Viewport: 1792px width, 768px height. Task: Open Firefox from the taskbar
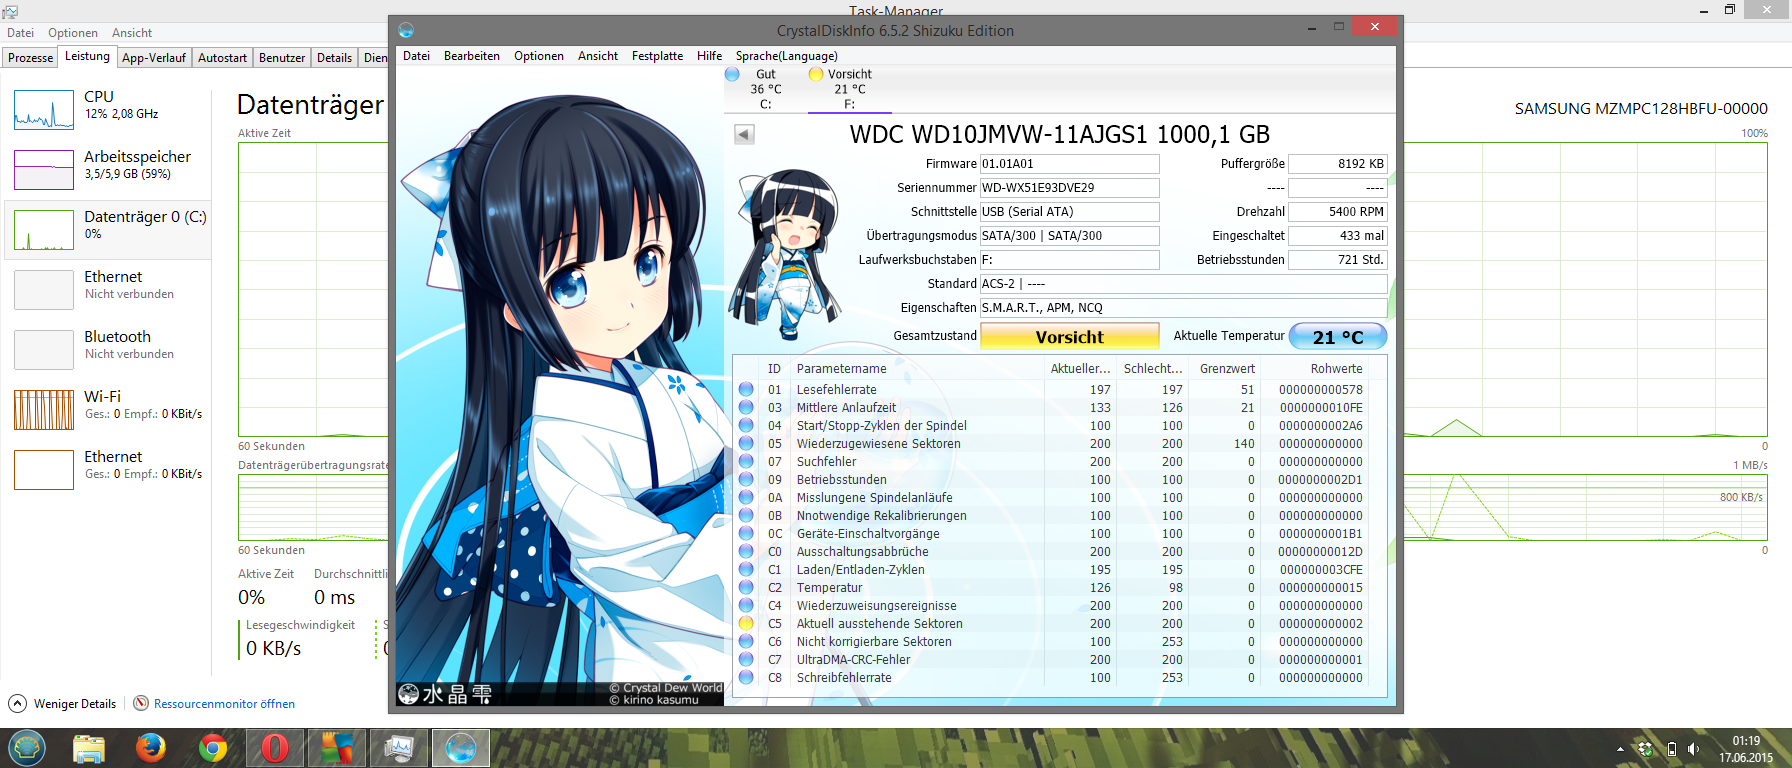pyautogui.click(x=151, y=748)
